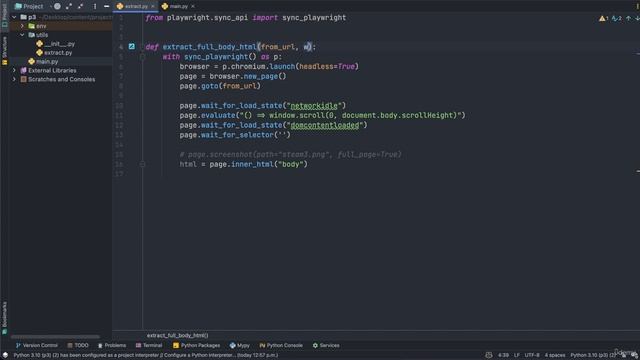Viewport: 640px width, 360px height.
Task: Click the extract_full_body_html() breadcrumb
Action: coord(177,336)
